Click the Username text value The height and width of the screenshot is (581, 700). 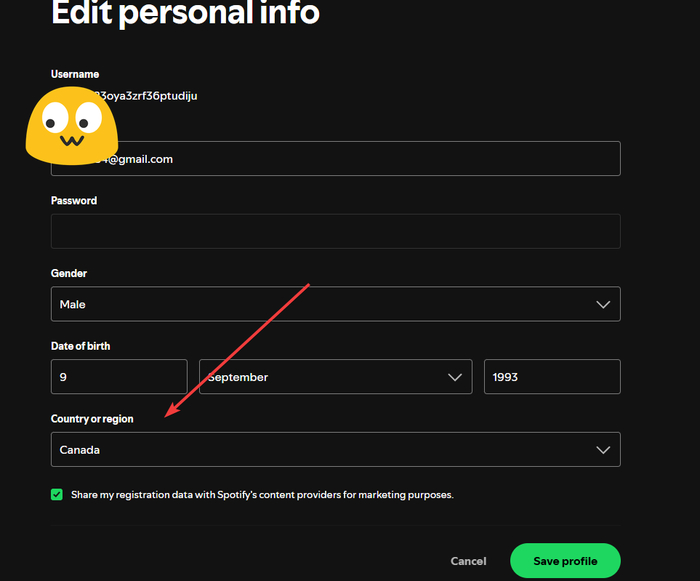[145, 96]
